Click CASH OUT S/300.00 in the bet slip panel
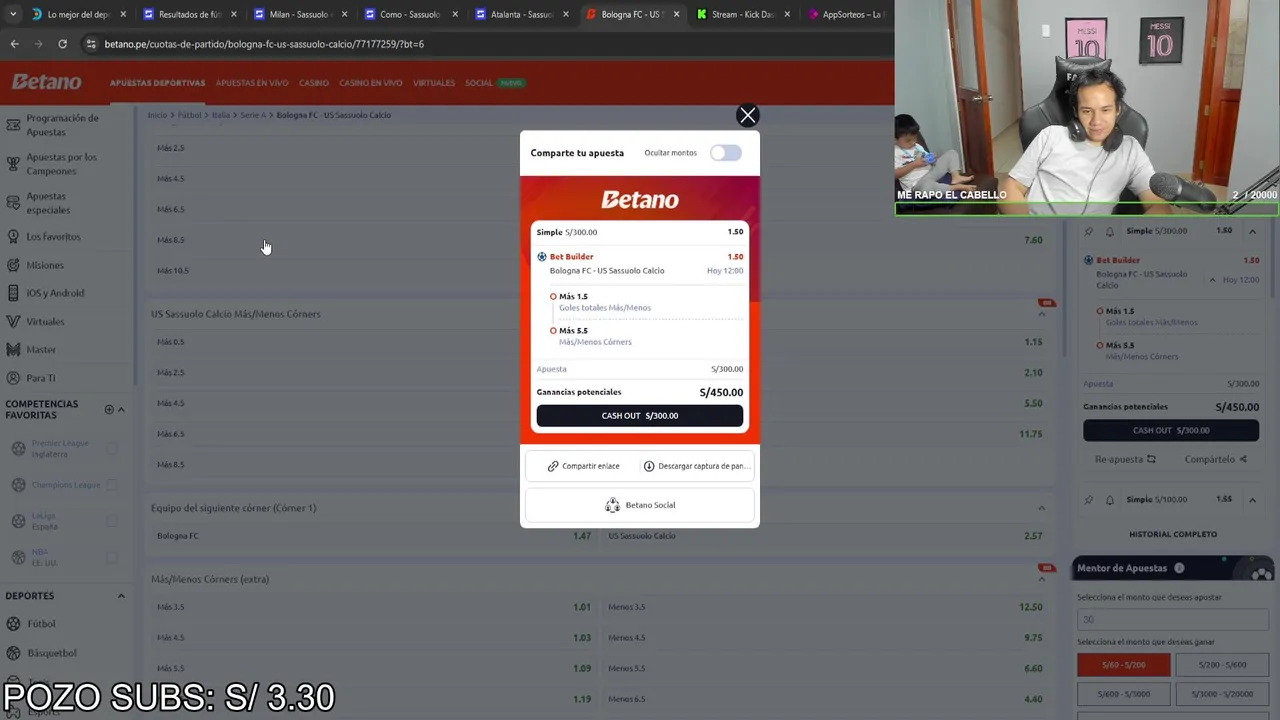This screenshot has width=1280, height=720. pyautogui.click(x=1171, y=430)
